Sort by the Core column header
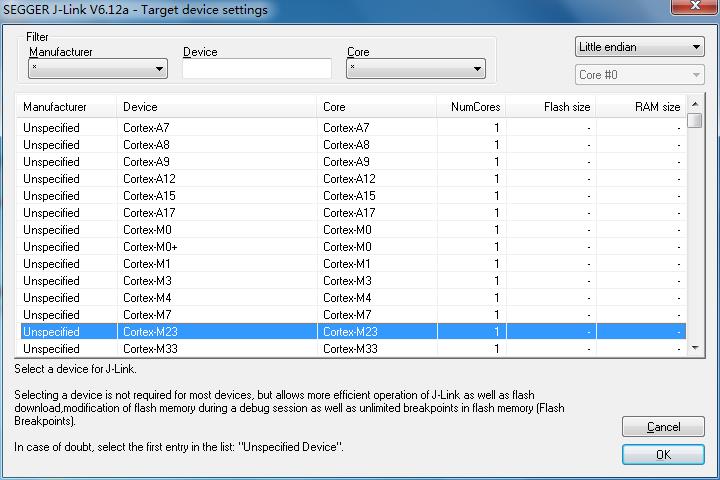The width and height of the screenshot is (720, 480). pyautogui.click(x=377, y=107)
